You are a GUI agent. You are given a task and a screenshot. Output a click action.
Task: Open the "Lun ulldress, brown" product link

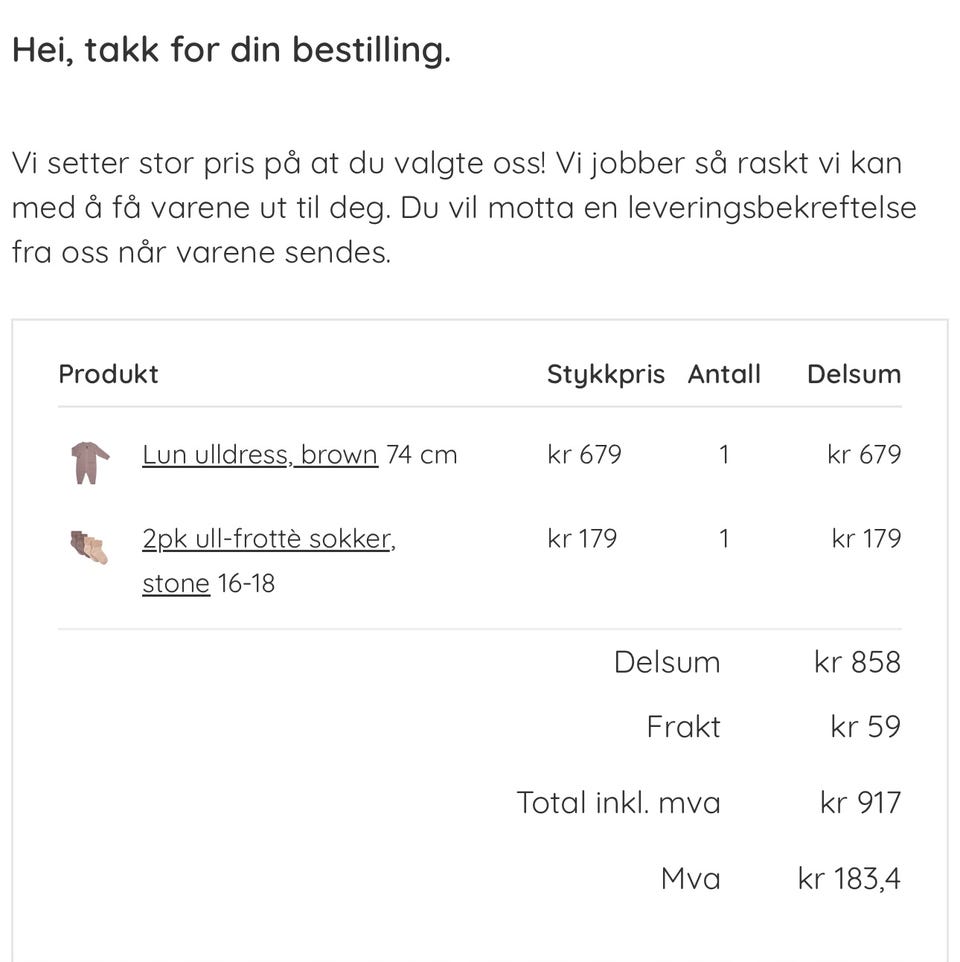tap(260, 455)
